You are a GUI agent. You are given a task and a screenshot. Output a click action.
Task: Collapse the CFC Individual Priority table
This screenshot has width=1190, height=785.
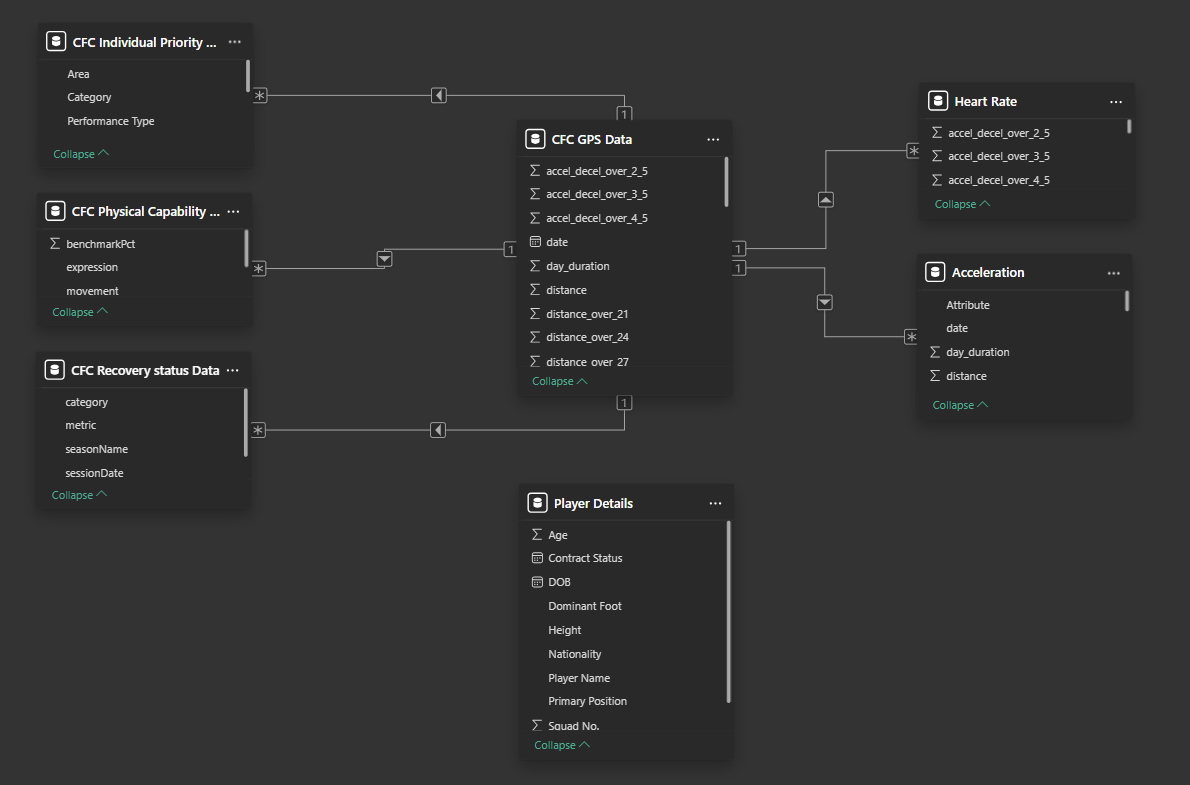[81, 153]
